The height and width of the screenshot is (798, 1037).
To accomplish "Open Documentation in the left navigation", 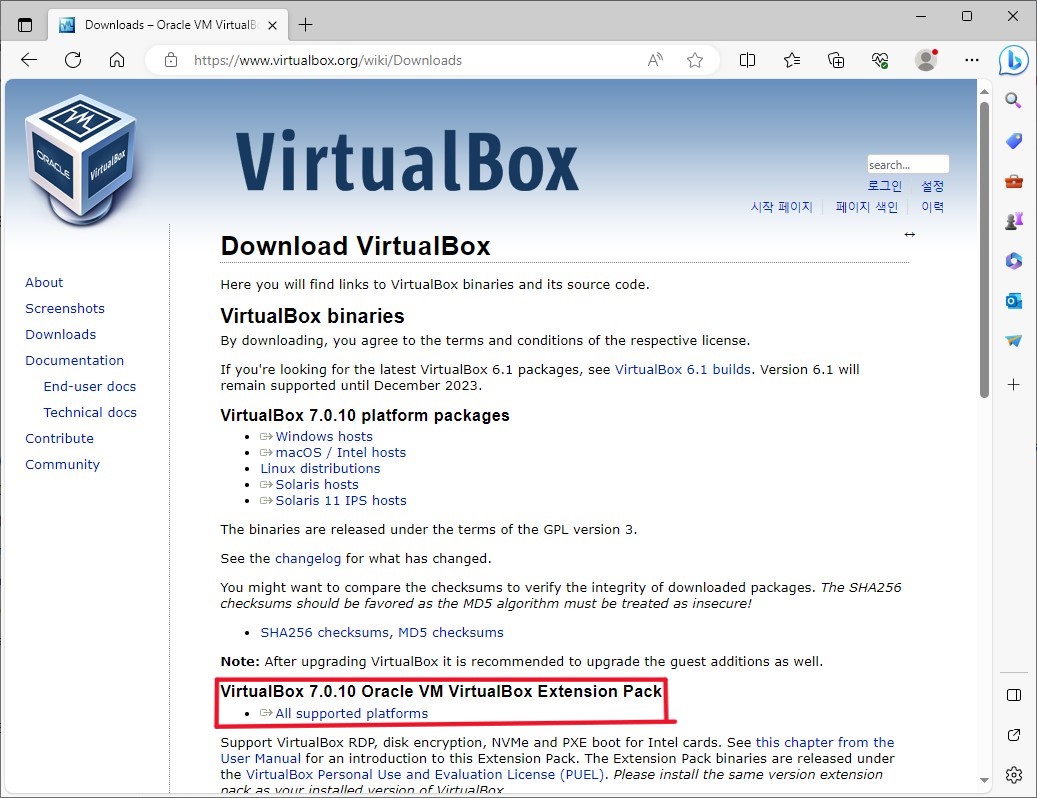I will click(75, 360).
